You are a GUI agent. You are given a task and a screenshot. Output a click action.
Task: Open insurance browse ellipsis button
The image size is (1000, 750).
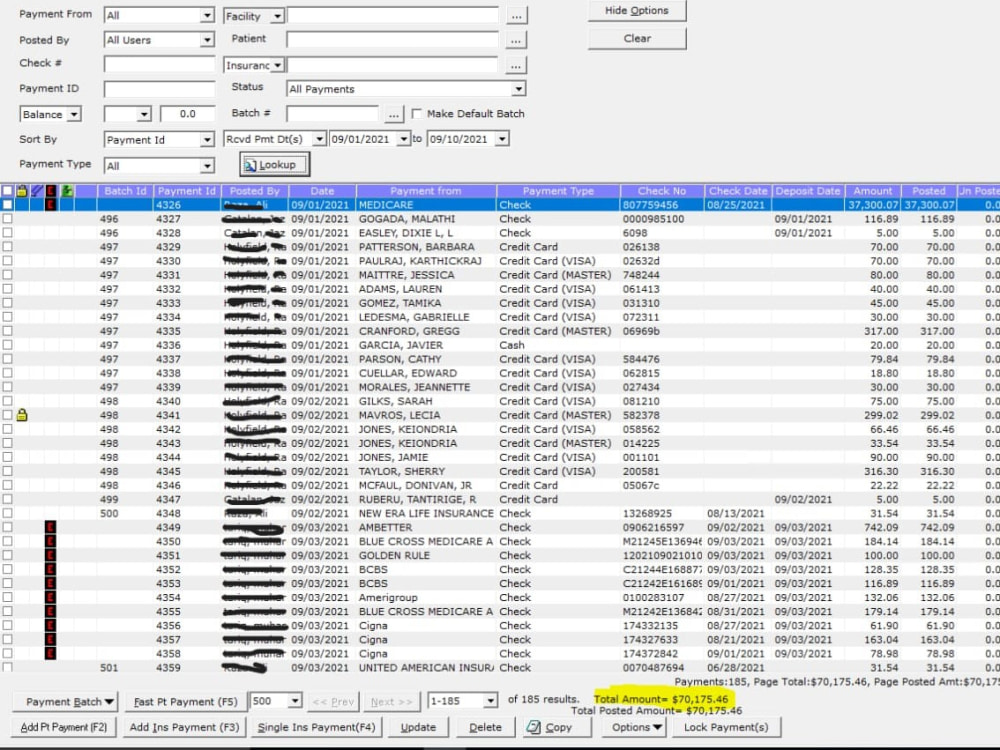pyautogui.click(x=517, y=65)
